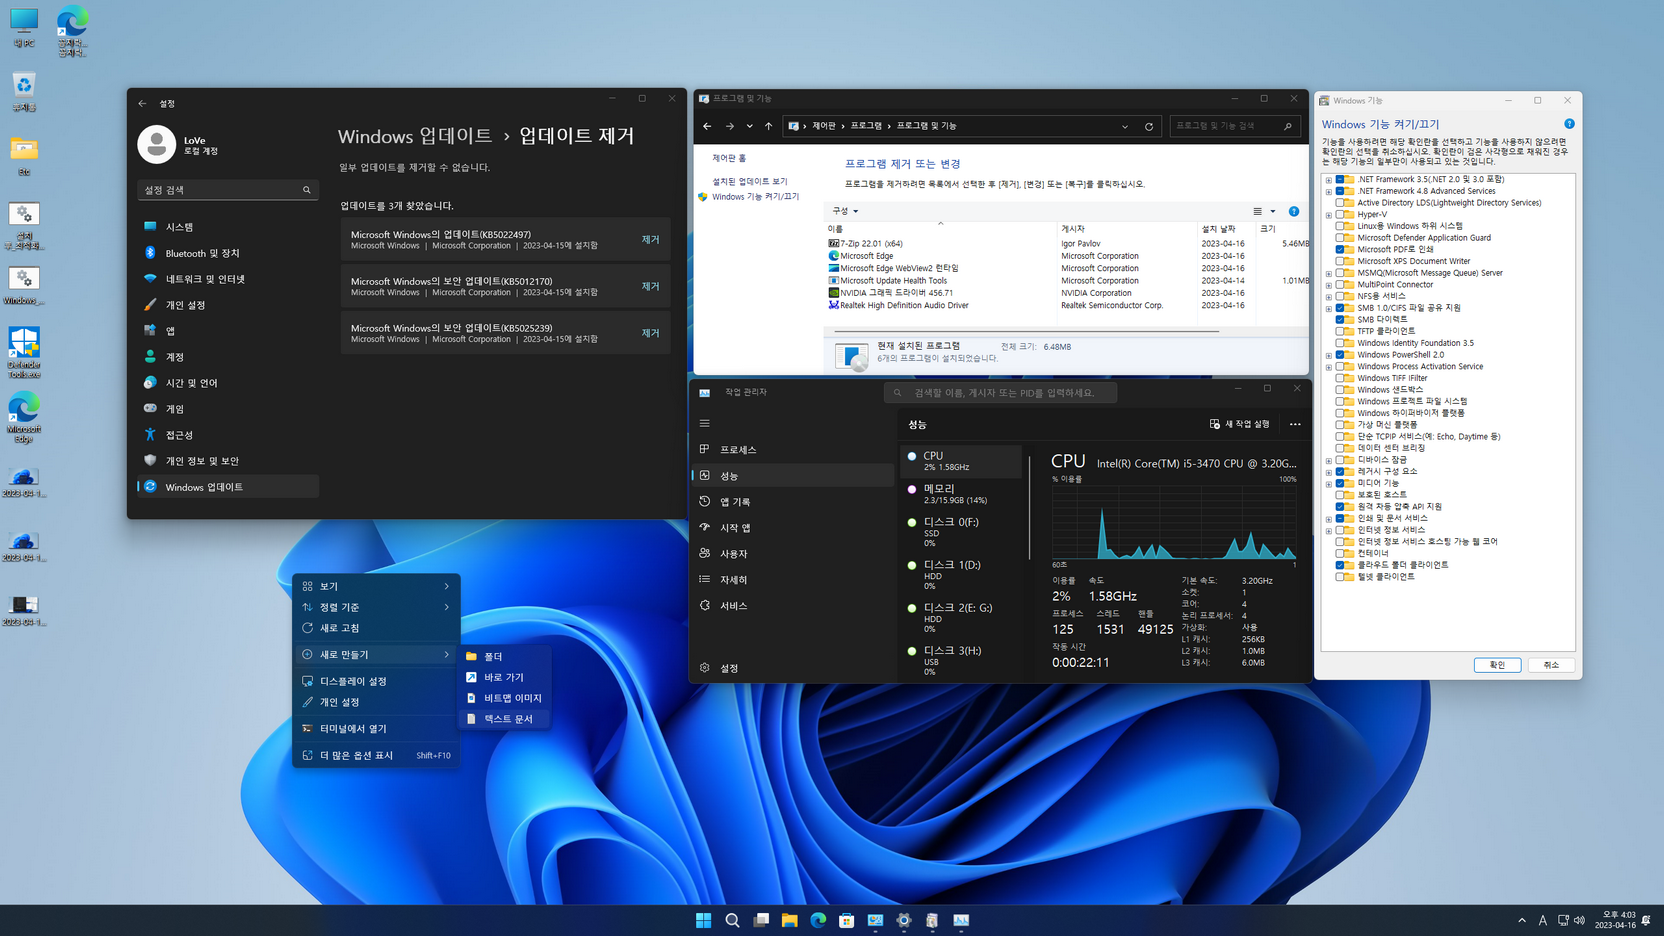
Task: Open view options dropdown arrow in Programs window
Action: coord(1273,211)
